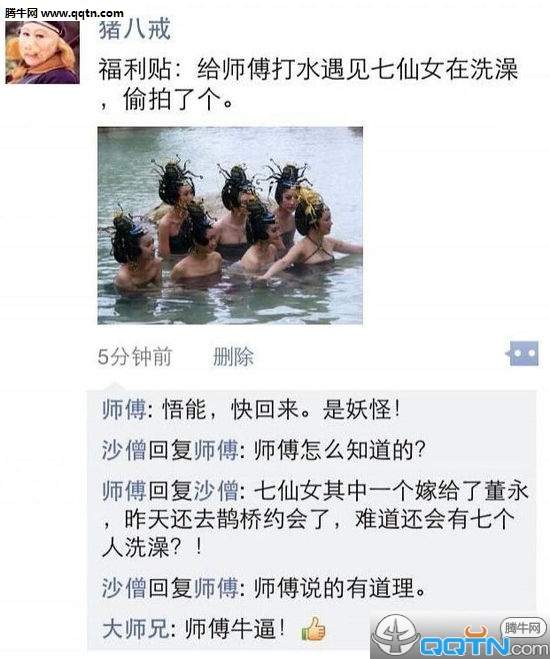The image size is (550, 659).
Task: Open 猪八戒 username profile link
Action: point(135,29)
